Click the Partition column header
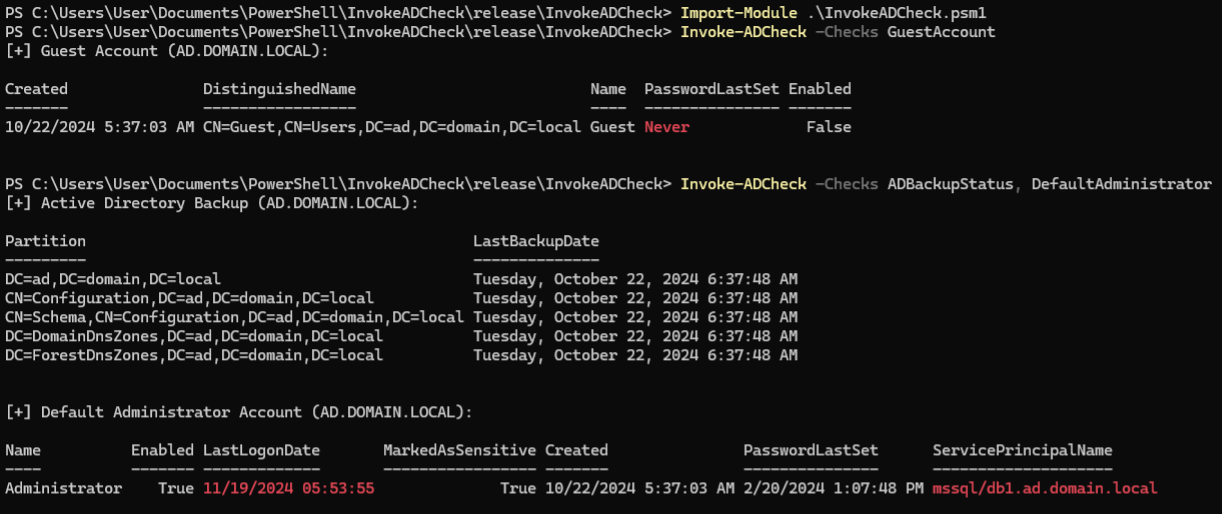1222x514 pixels. coord(45,241)
